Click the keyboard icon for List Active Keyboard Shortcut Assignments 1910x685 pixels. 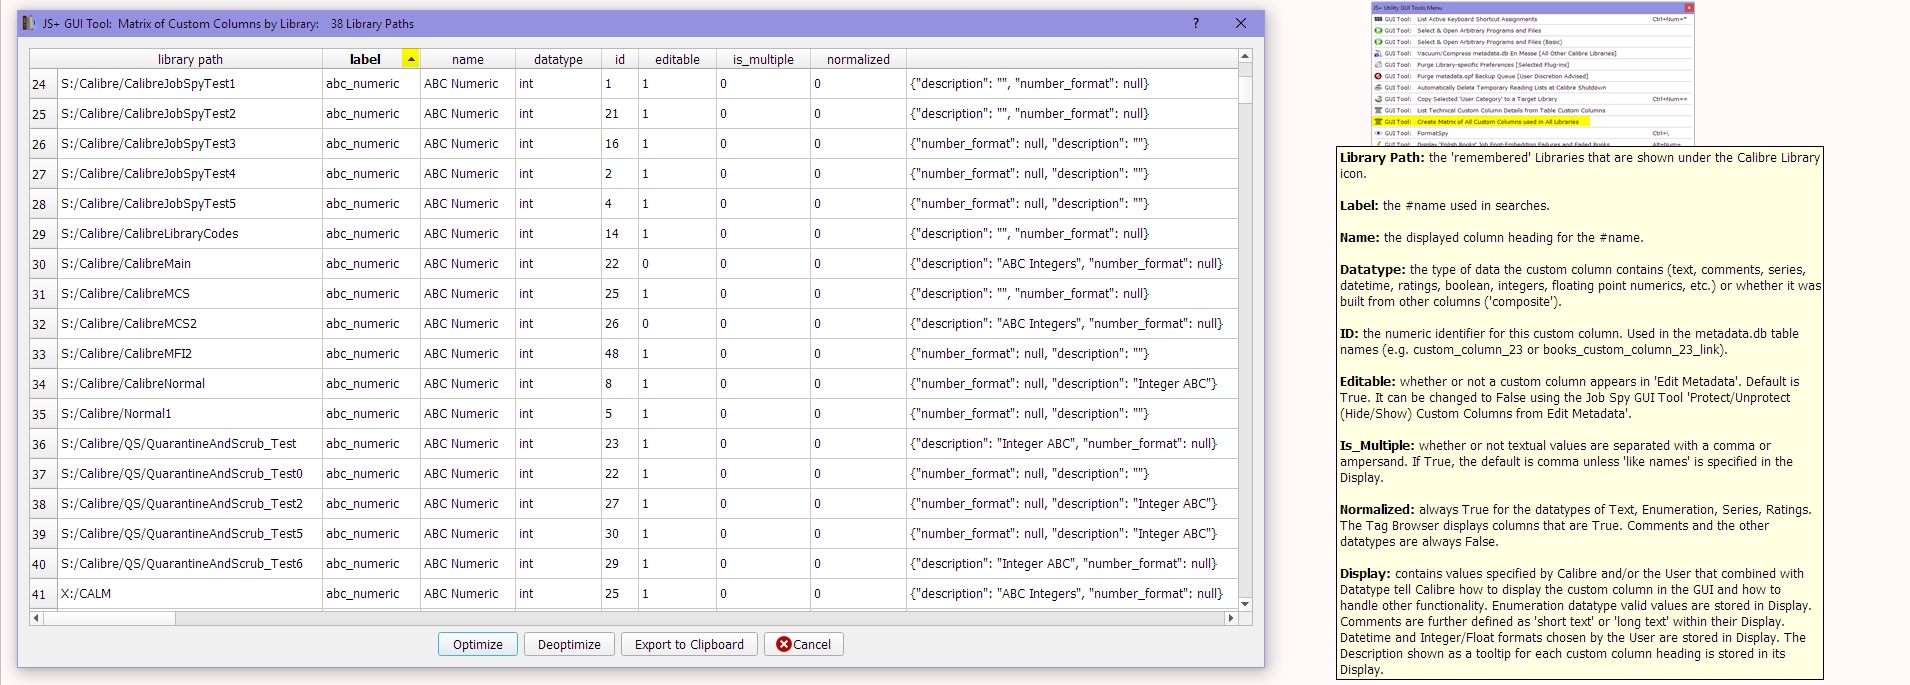(x=1378, y=19)
